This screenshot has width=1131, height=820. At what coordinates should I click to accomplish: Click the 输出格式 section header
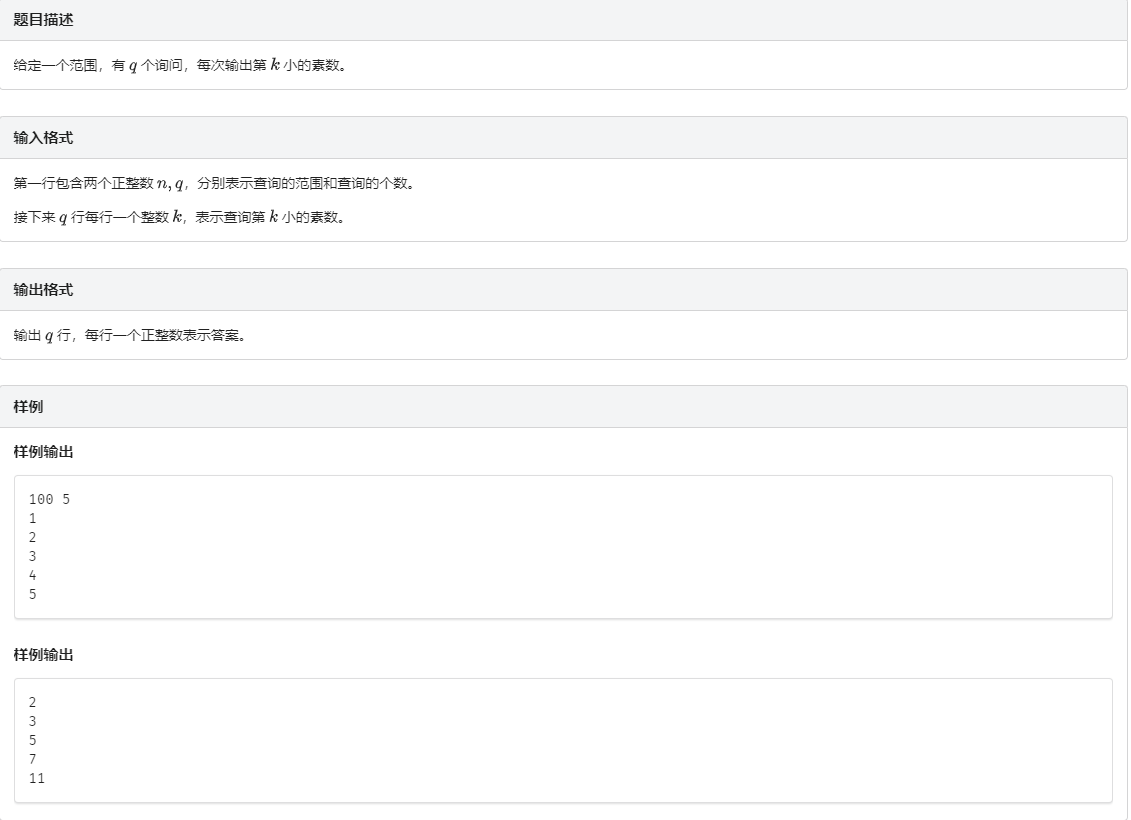click(x=44, y=290)
